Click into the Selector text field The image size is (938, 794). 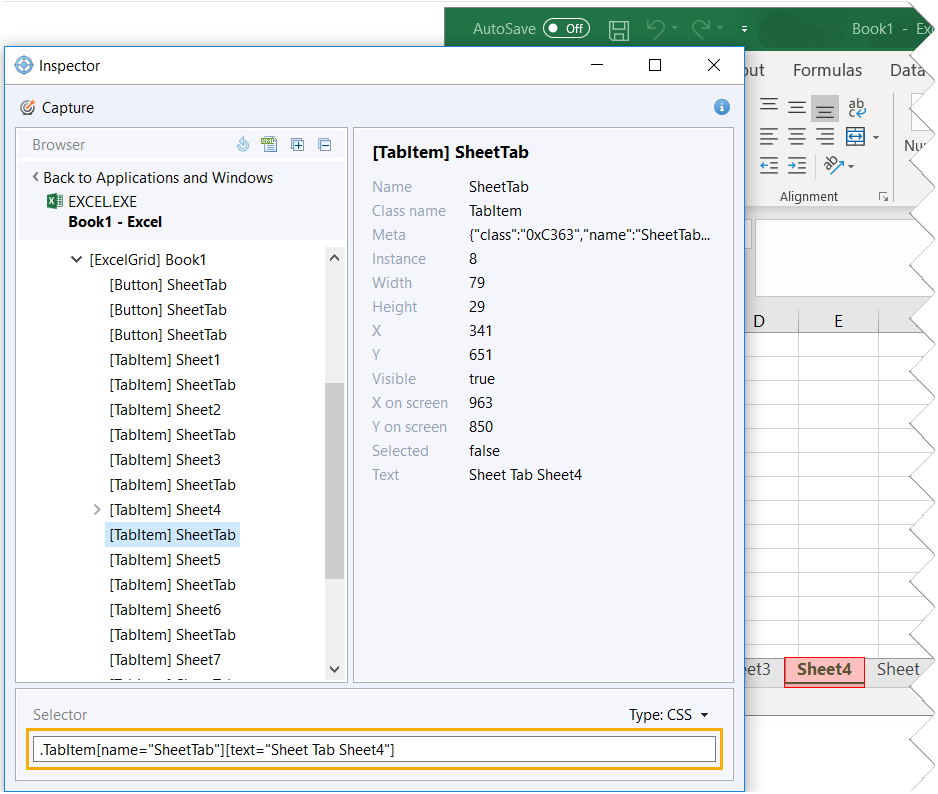tap(374, 750)
